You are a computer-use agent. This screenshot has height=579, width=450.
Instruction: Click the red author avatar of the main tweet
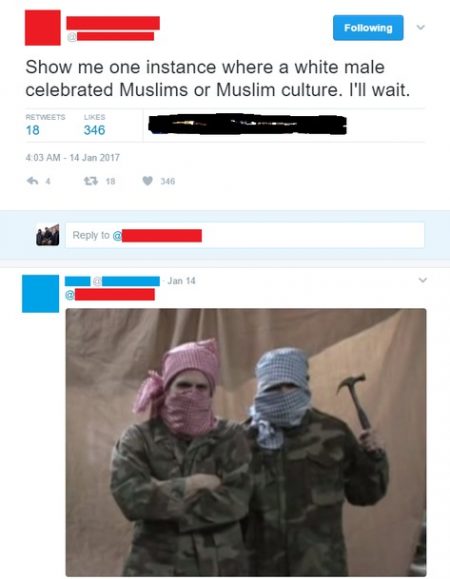[x=42, y=28]
